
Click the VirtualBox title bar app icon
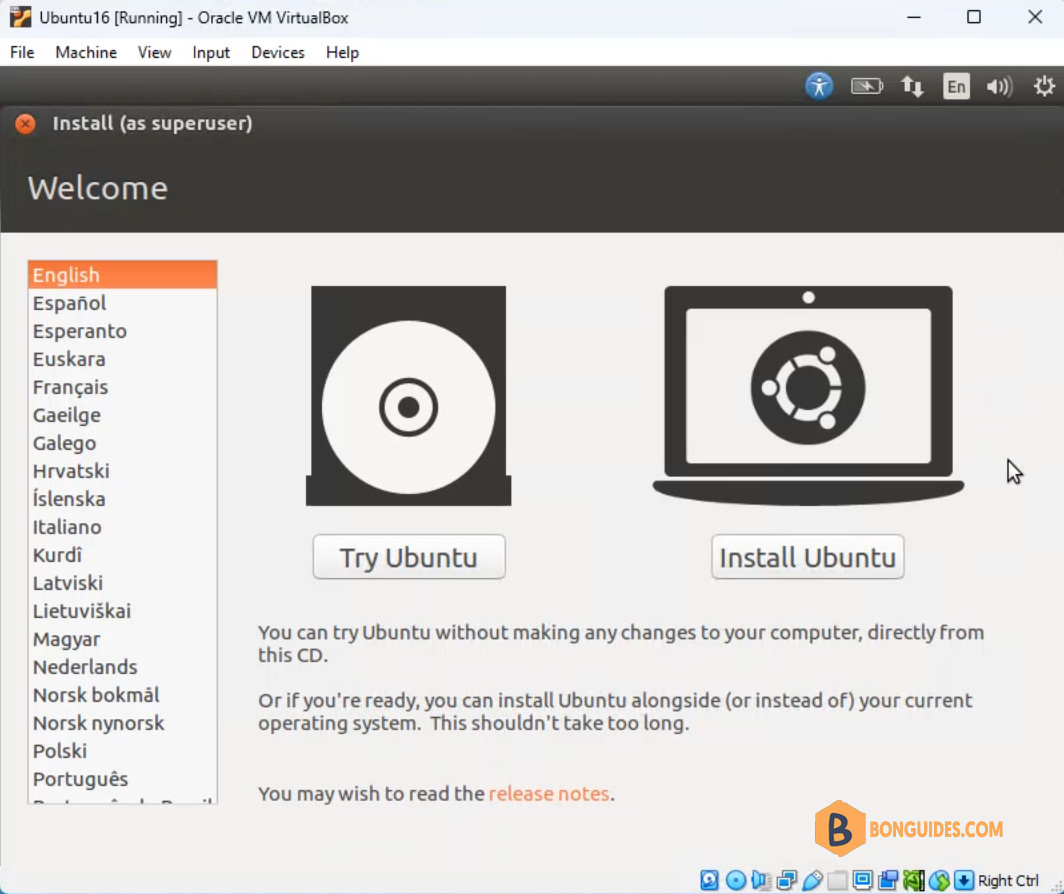(20, 17)
